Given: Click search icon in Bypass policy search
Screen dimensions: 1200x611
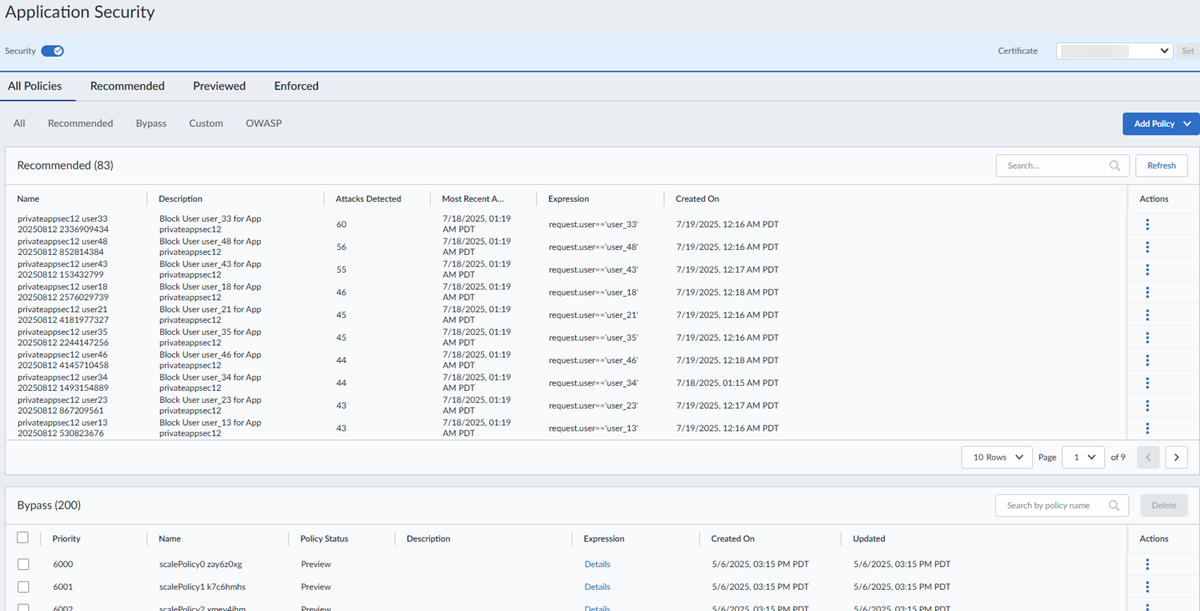Looking at the screenshot, I should 1114,506.
